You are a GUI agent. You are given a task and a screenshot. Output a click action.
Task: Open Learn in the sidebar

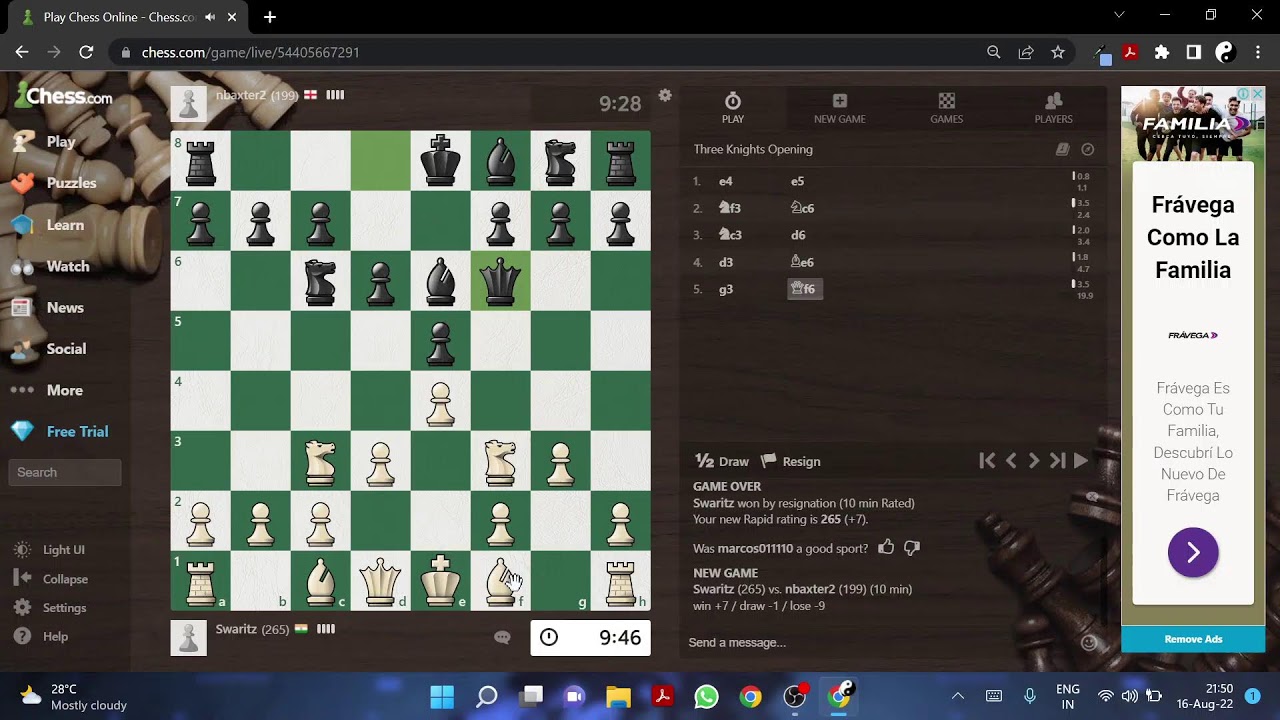(48, 225)
